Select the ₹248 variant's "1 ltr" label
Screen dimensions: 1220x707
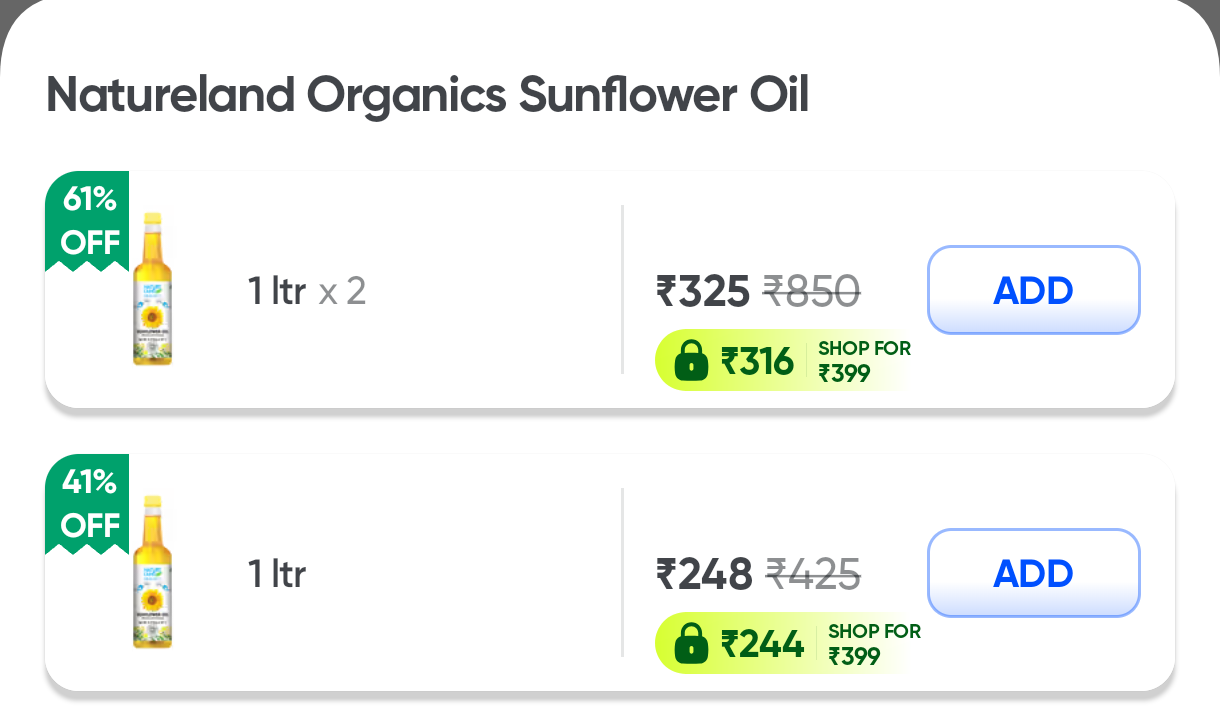[x=276, y=574]
